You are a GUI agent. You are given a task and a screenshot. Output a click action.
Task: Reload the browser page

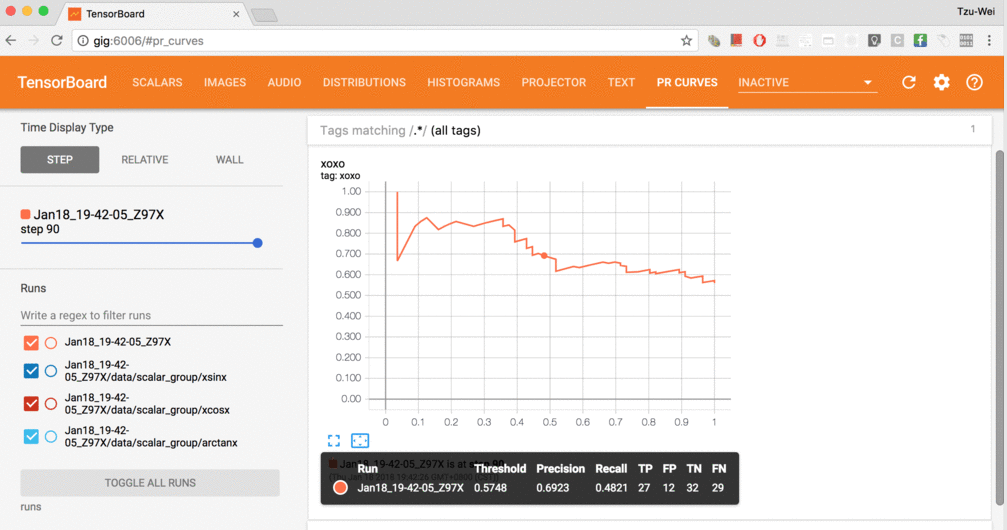click(x=57, y=40)
